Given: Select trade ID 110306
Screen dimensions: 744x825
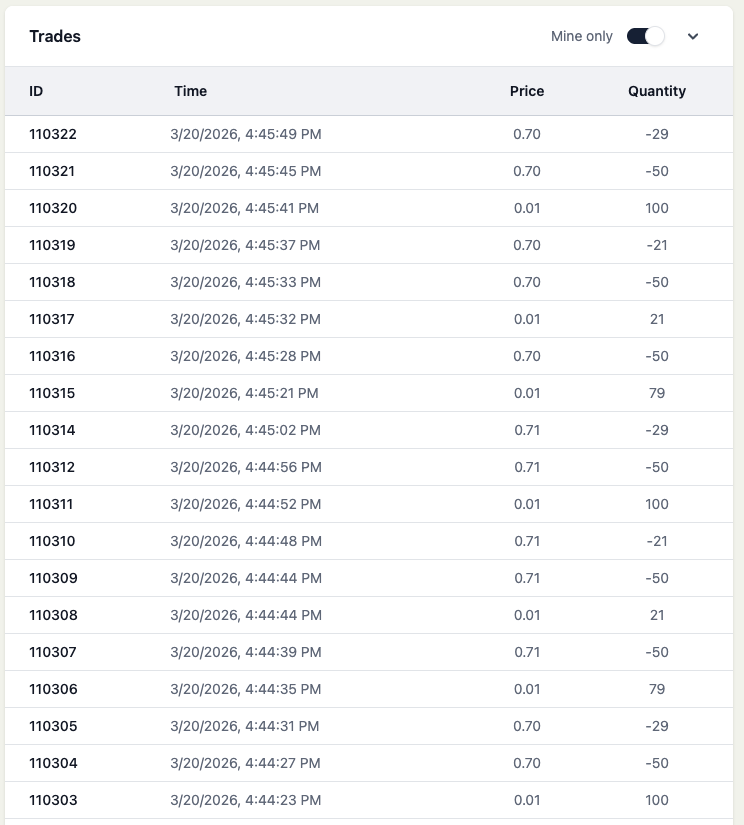Looking at the screenshot, I should coord(53,689).
